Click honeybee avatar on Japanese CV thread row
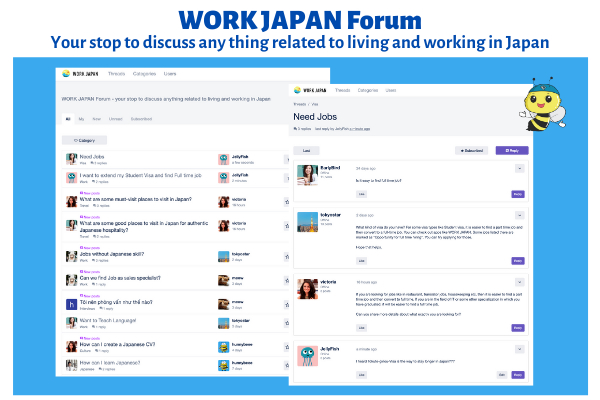Screen dimensions: 600x400 [223, 345]
